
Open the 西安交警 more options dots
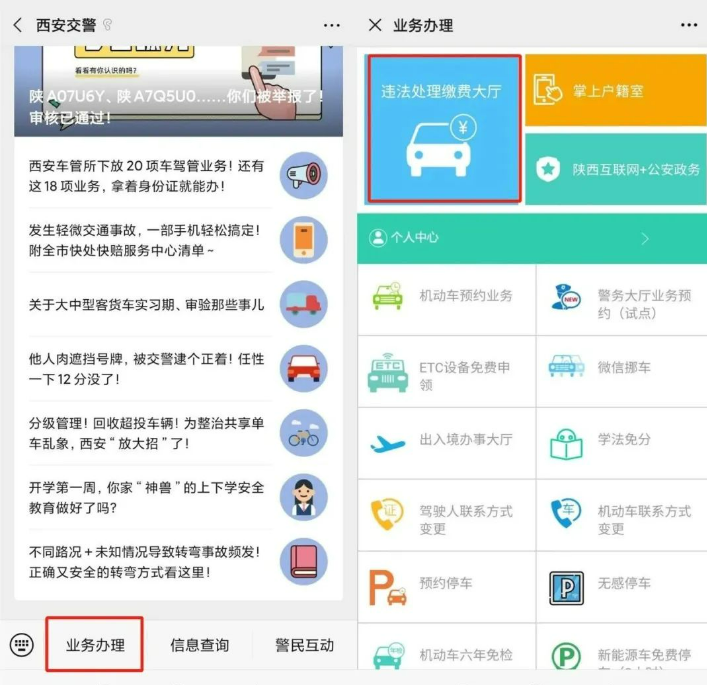(x=332, y=25)
